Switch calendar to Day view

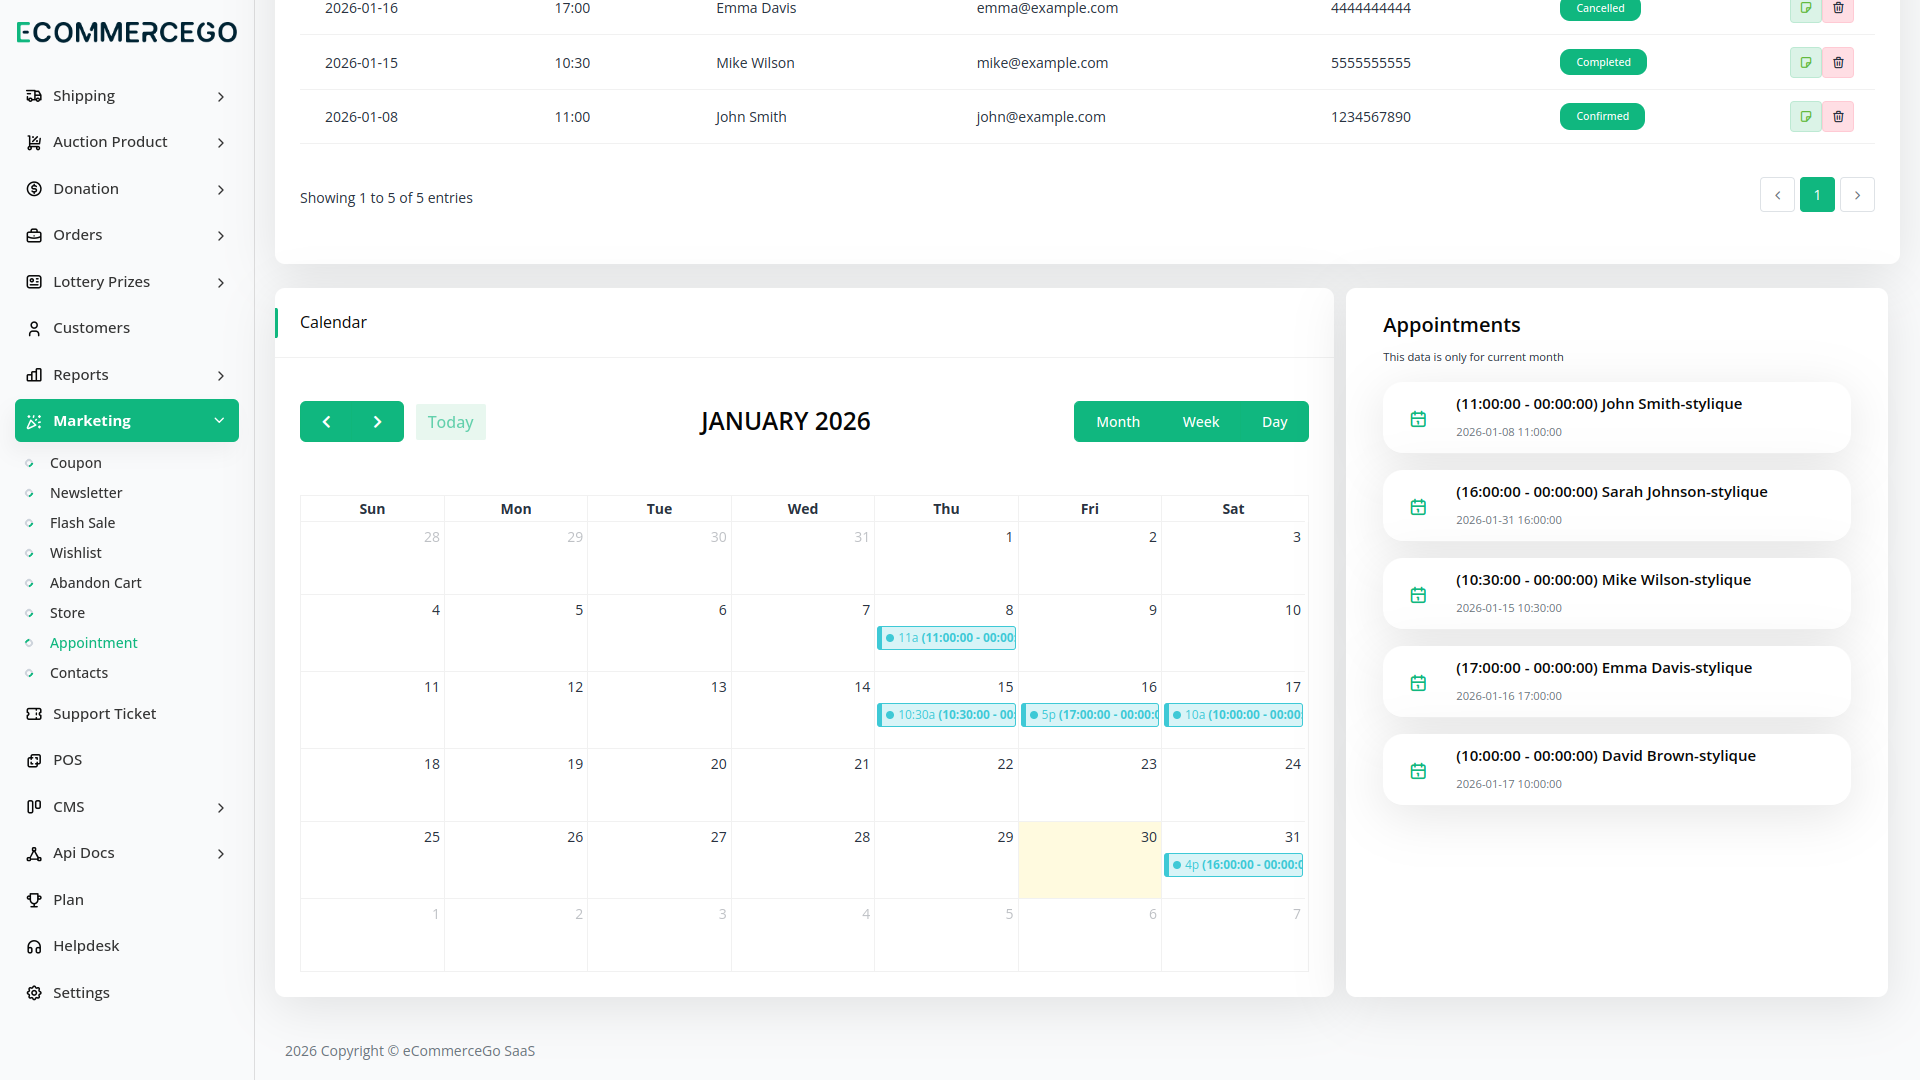(x=1275, y=422)
